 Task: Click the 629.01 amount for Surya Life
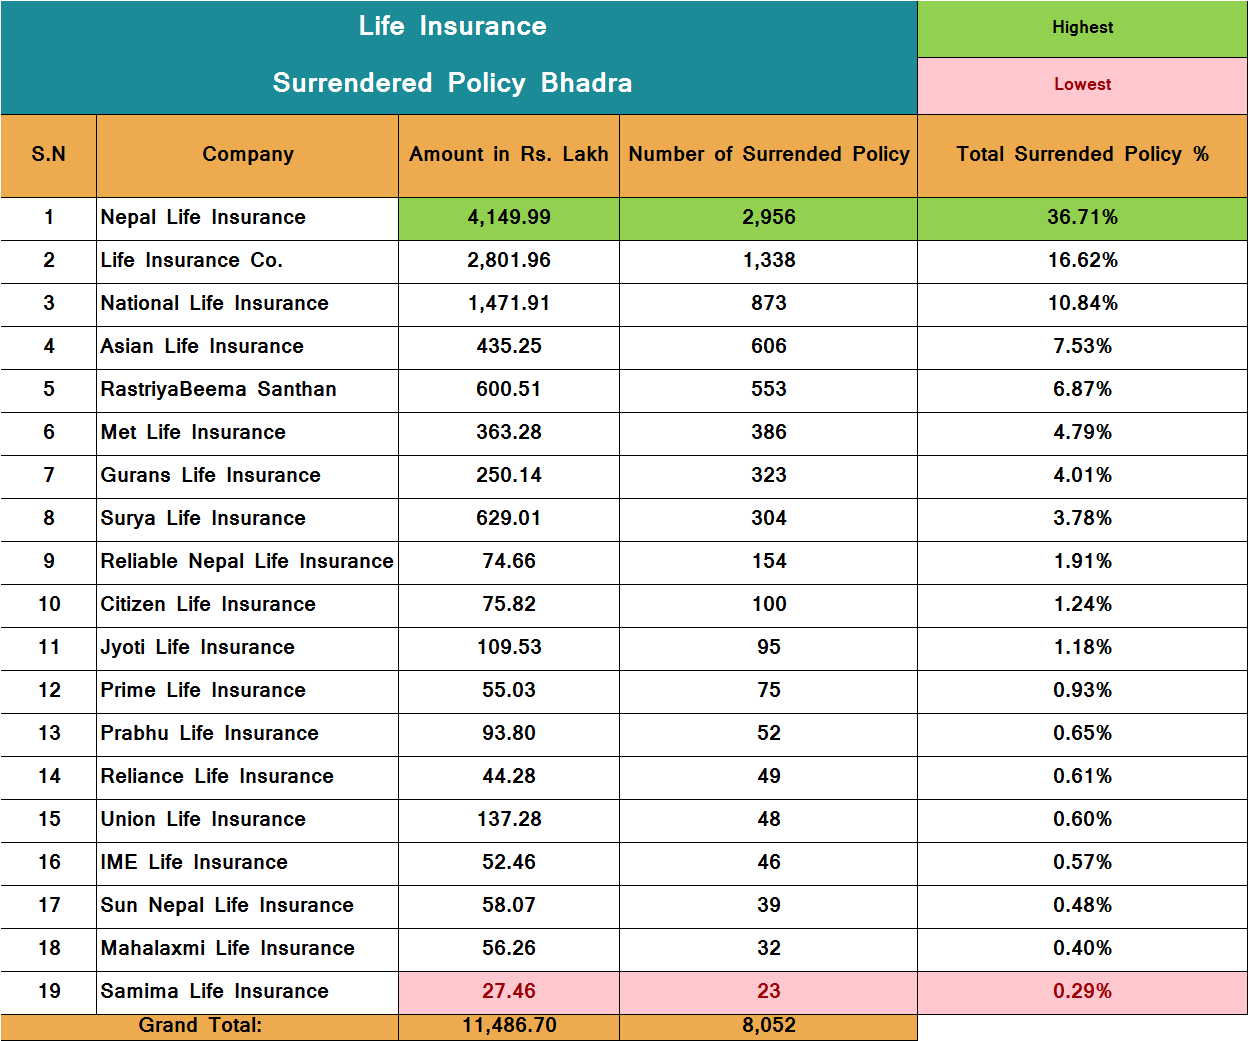[x=508, y=518]
